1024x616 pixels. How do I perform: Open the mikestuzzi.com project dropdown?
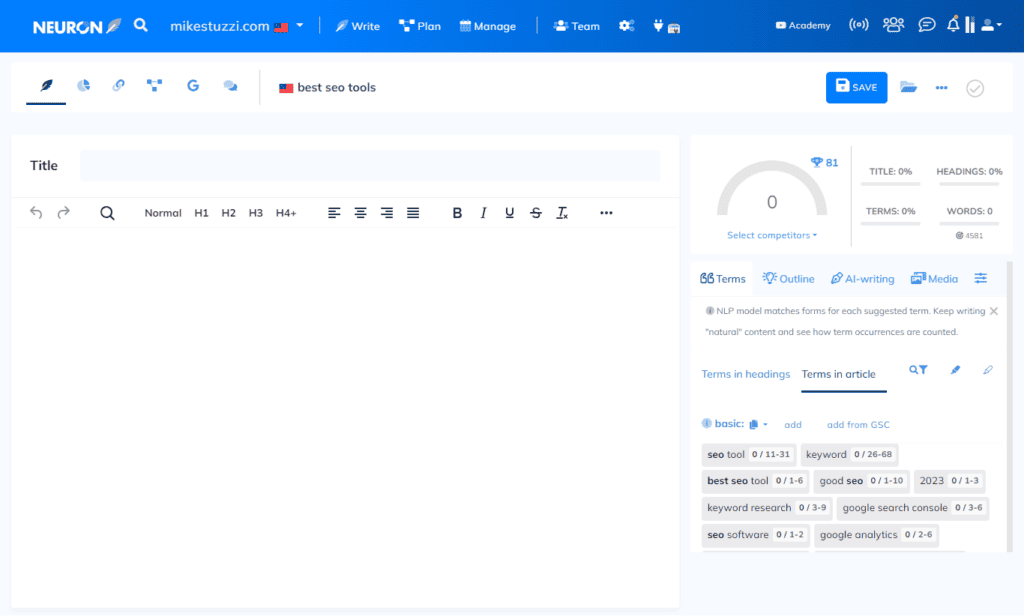[x=237, y=25]
